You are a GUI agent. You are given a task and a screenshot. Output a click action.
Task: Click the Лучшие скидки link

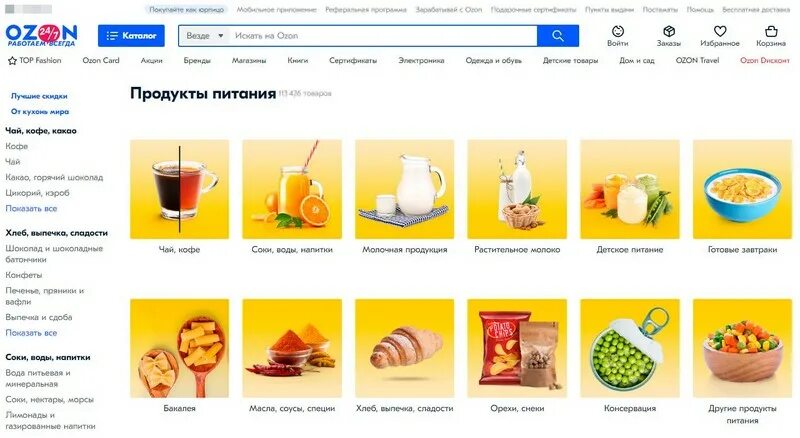tap(39, 96)
